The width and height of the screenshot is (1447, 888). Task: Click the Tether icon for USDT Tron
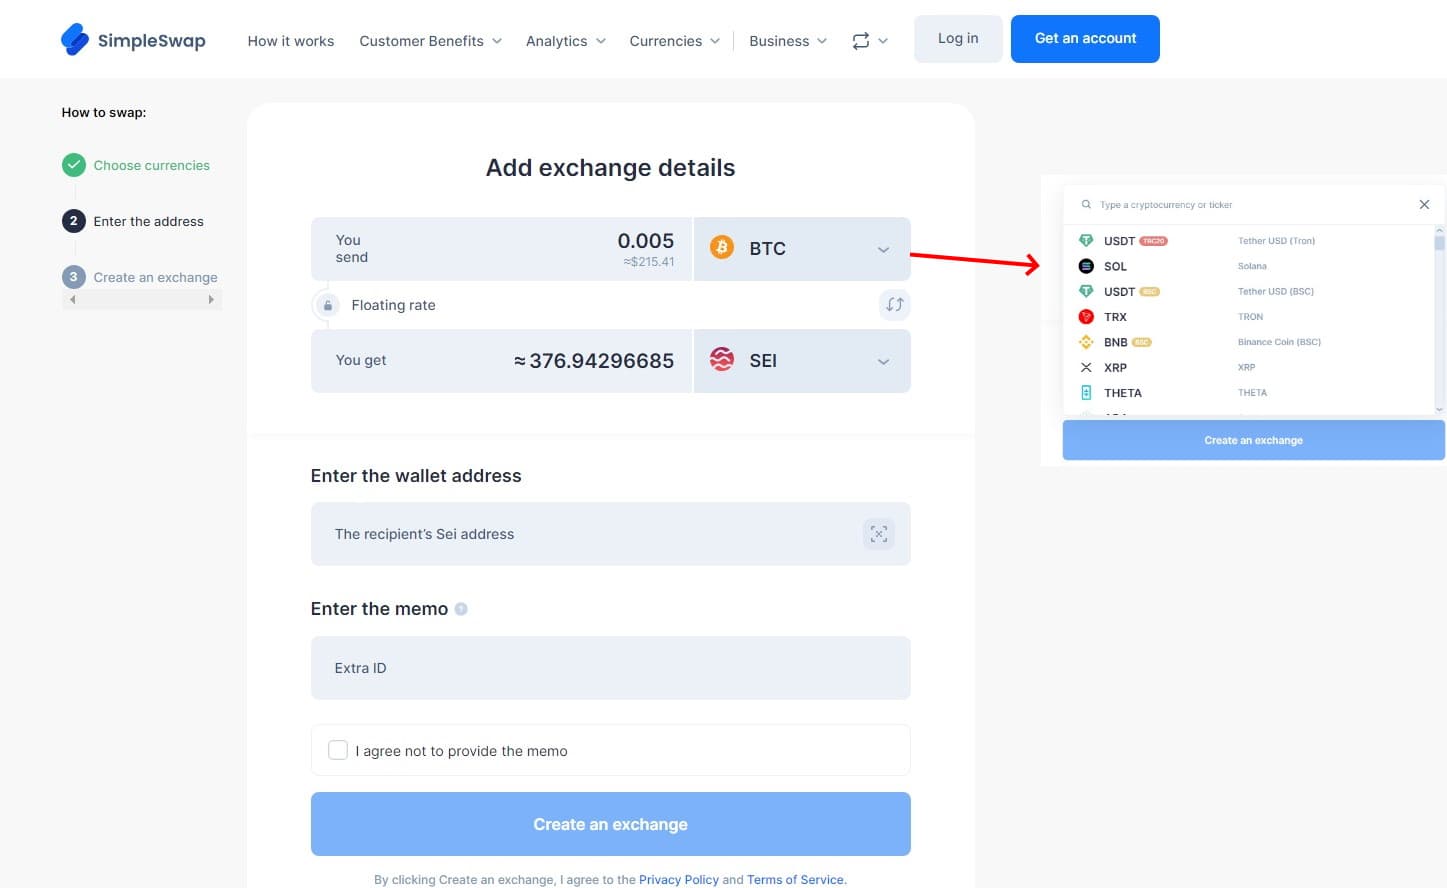point(1086,240)
